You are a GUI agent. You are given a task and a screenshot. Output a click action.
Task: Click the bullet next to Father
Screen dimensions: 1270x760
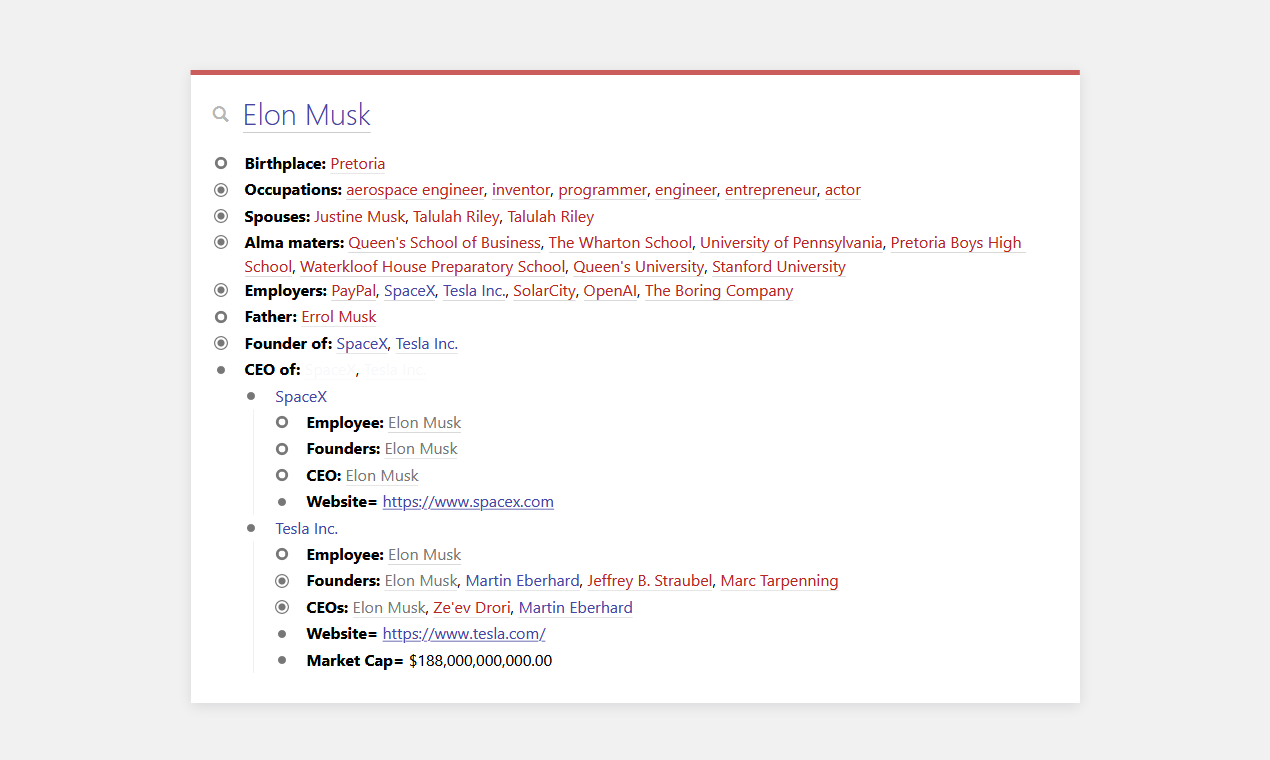pos(221,317)
